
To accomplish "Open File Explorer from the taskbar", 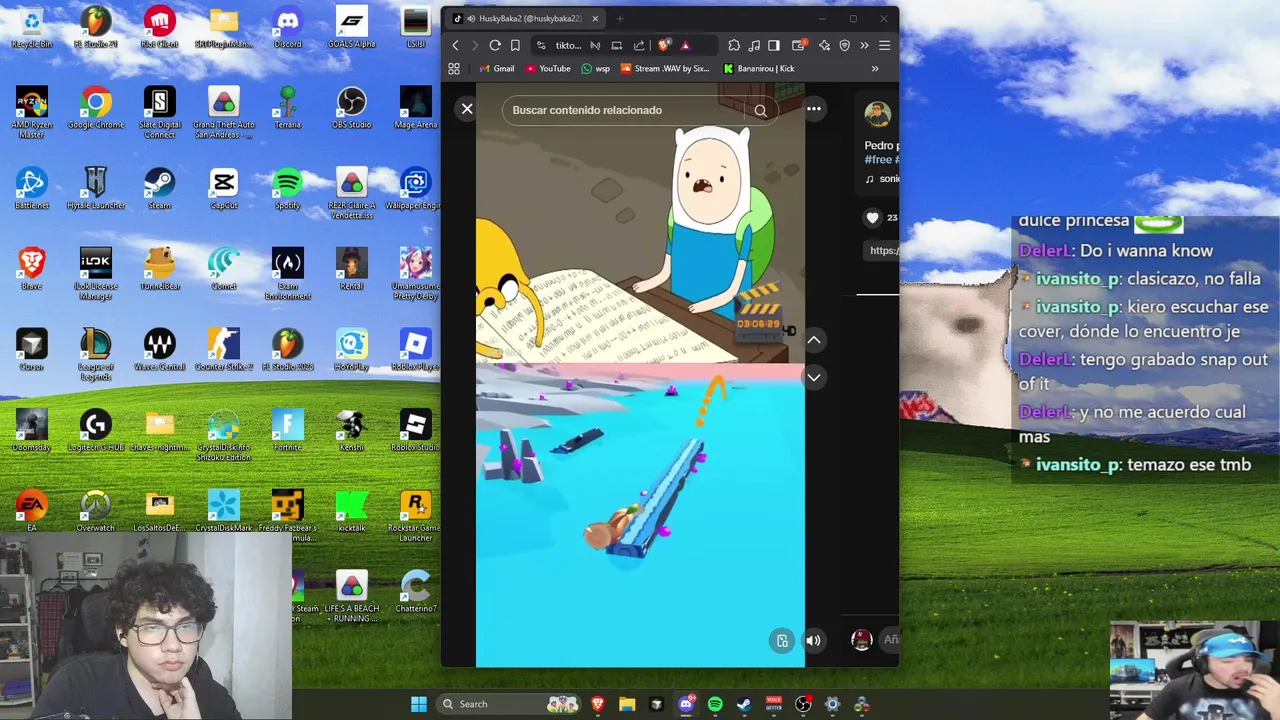I will coord(627,704).
